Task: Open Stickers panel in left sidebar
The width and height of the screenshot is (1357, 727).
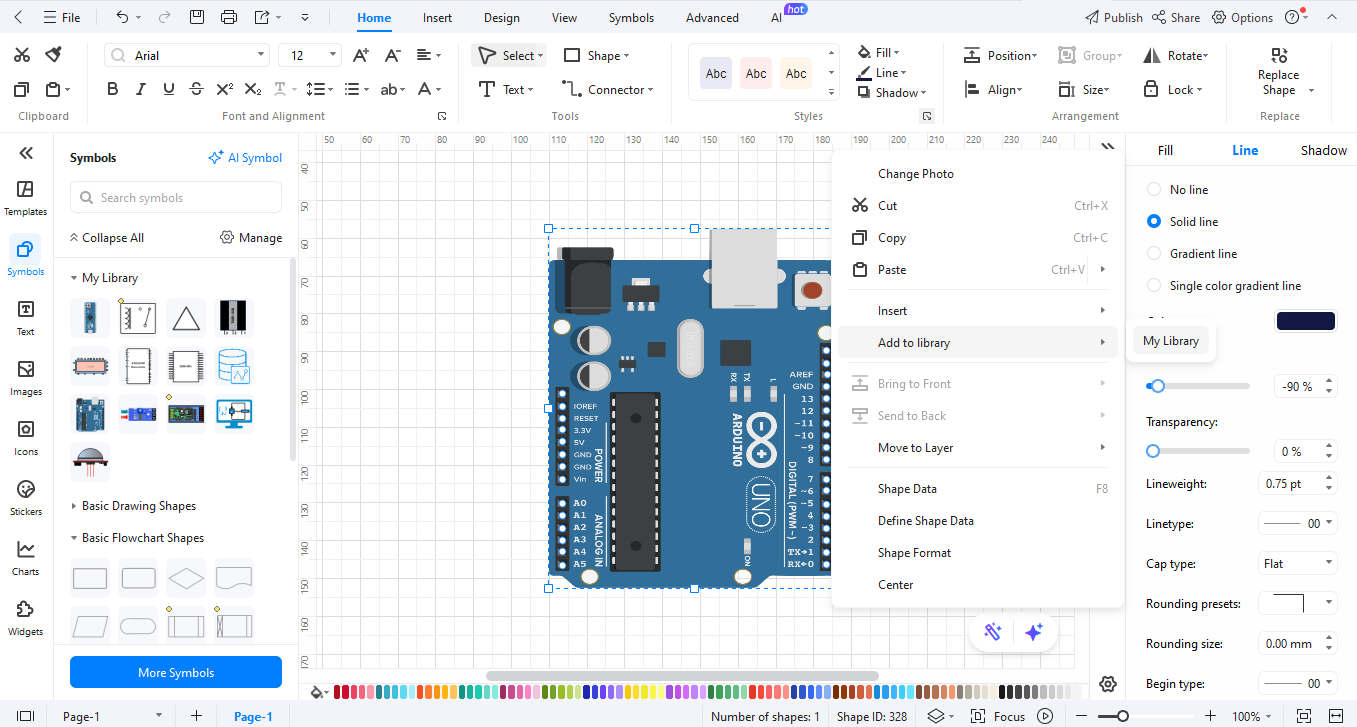Action: pos(26,498)
